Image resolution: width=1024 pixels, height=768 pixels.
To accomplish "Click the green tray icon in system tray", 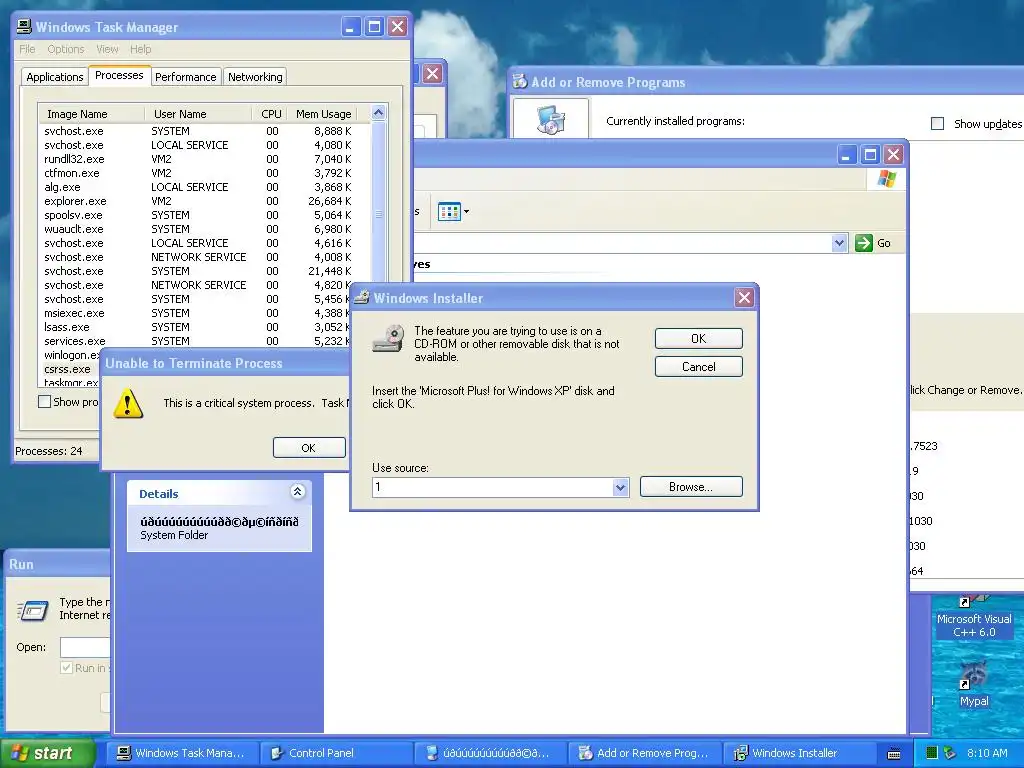I will pyautogui.click(x=932, y=753).
